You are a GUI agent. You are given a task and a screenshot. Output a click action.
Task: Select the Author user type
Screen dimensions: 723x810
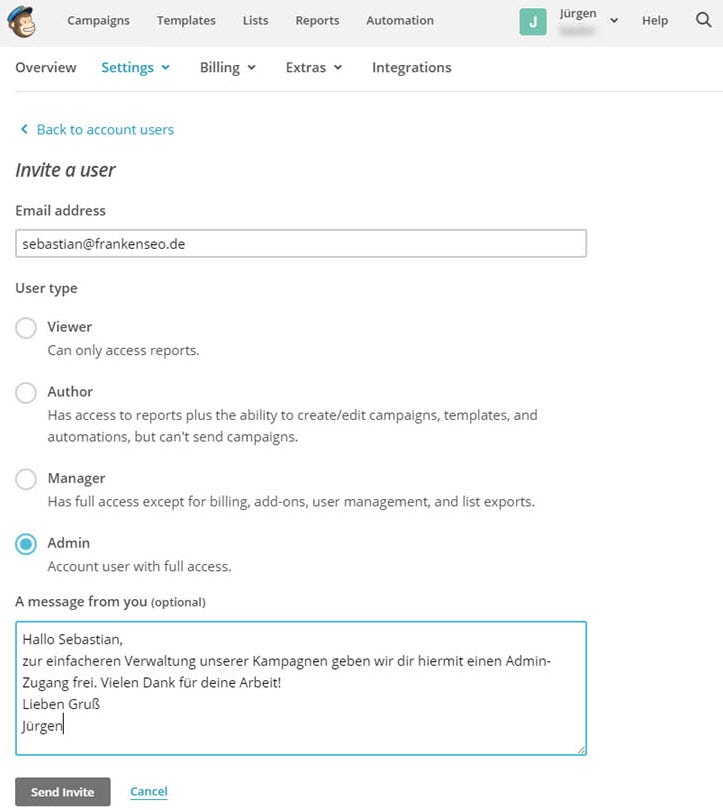tap(26, 392)
